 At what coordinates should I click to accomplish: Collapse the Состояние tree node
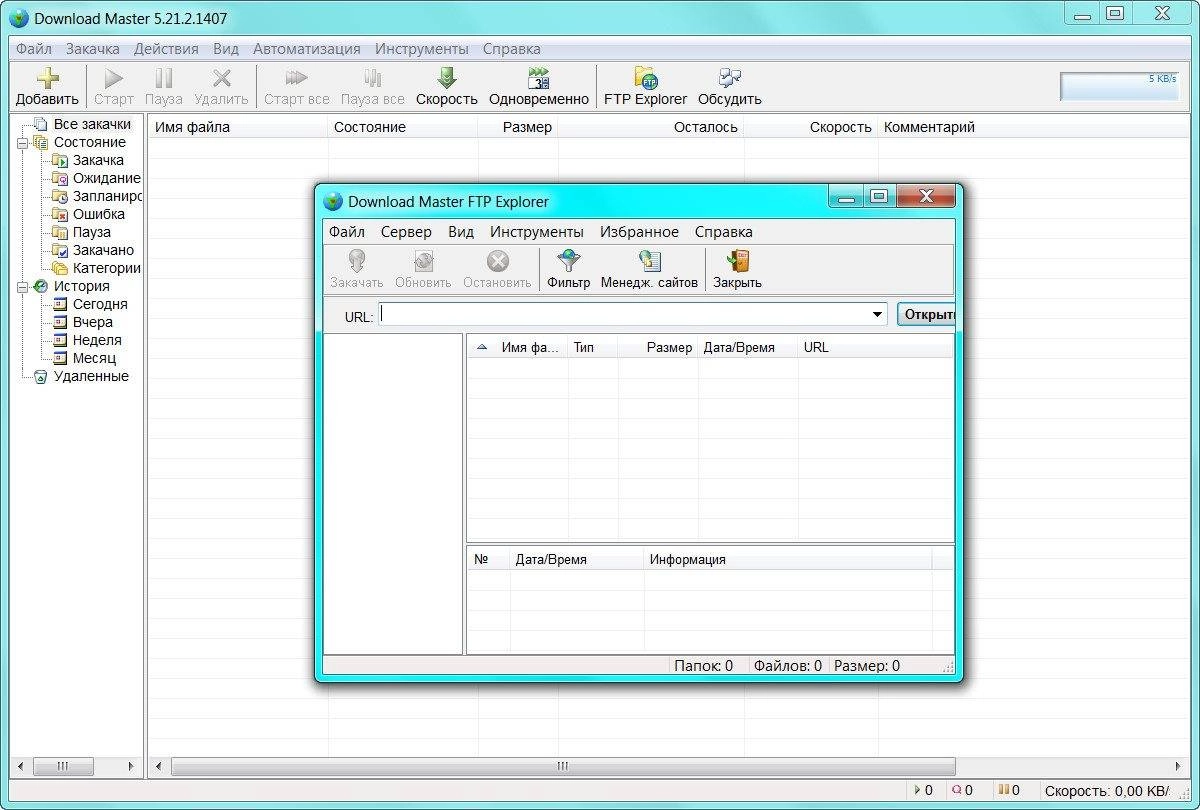coord(22,142)
